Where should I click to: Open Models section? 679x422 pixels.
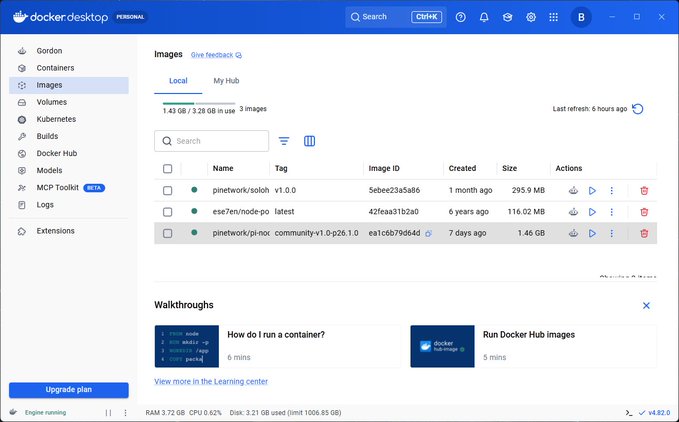pos(68,171)
